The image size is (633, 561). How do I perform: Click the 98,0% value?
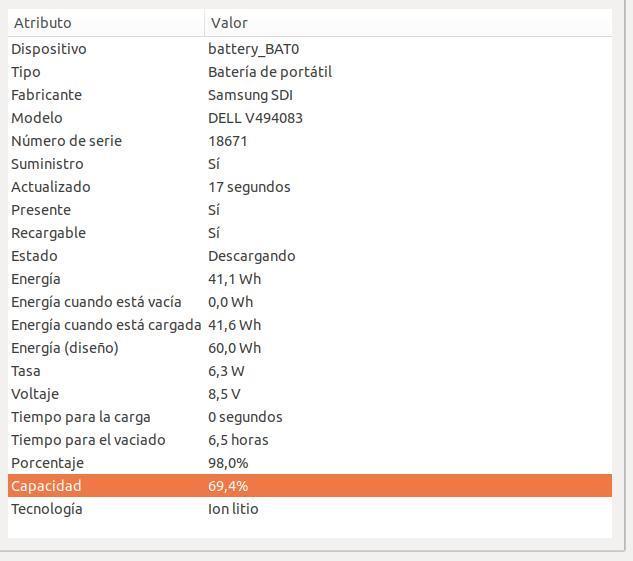pos(228,463)
